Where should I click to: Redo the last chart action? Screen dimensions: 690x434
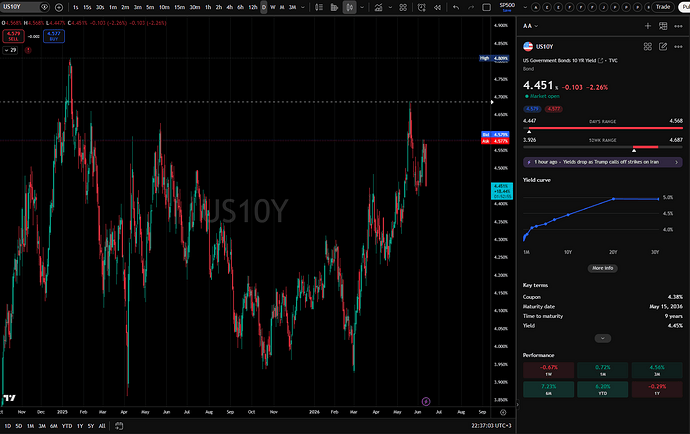pyautogui.click(x=471, y=7)
